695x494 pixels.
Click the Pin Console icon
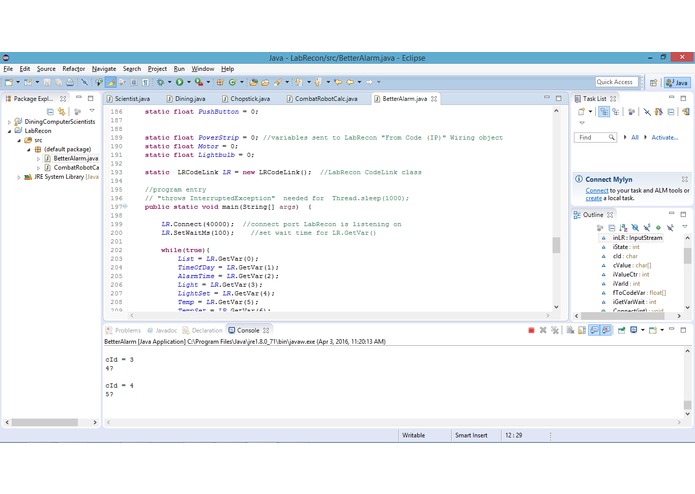click(x=621, y=330)
